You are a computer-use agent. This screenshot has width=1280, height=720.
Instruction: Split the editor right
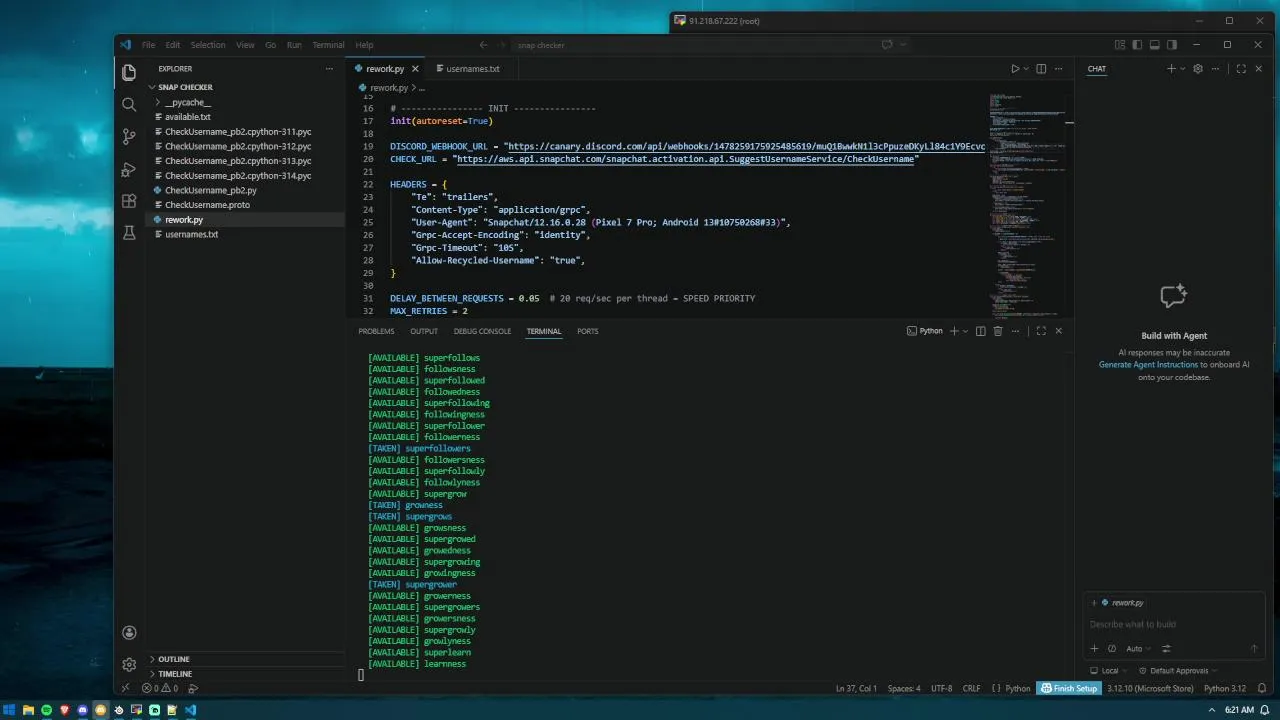coord(1041,69)
